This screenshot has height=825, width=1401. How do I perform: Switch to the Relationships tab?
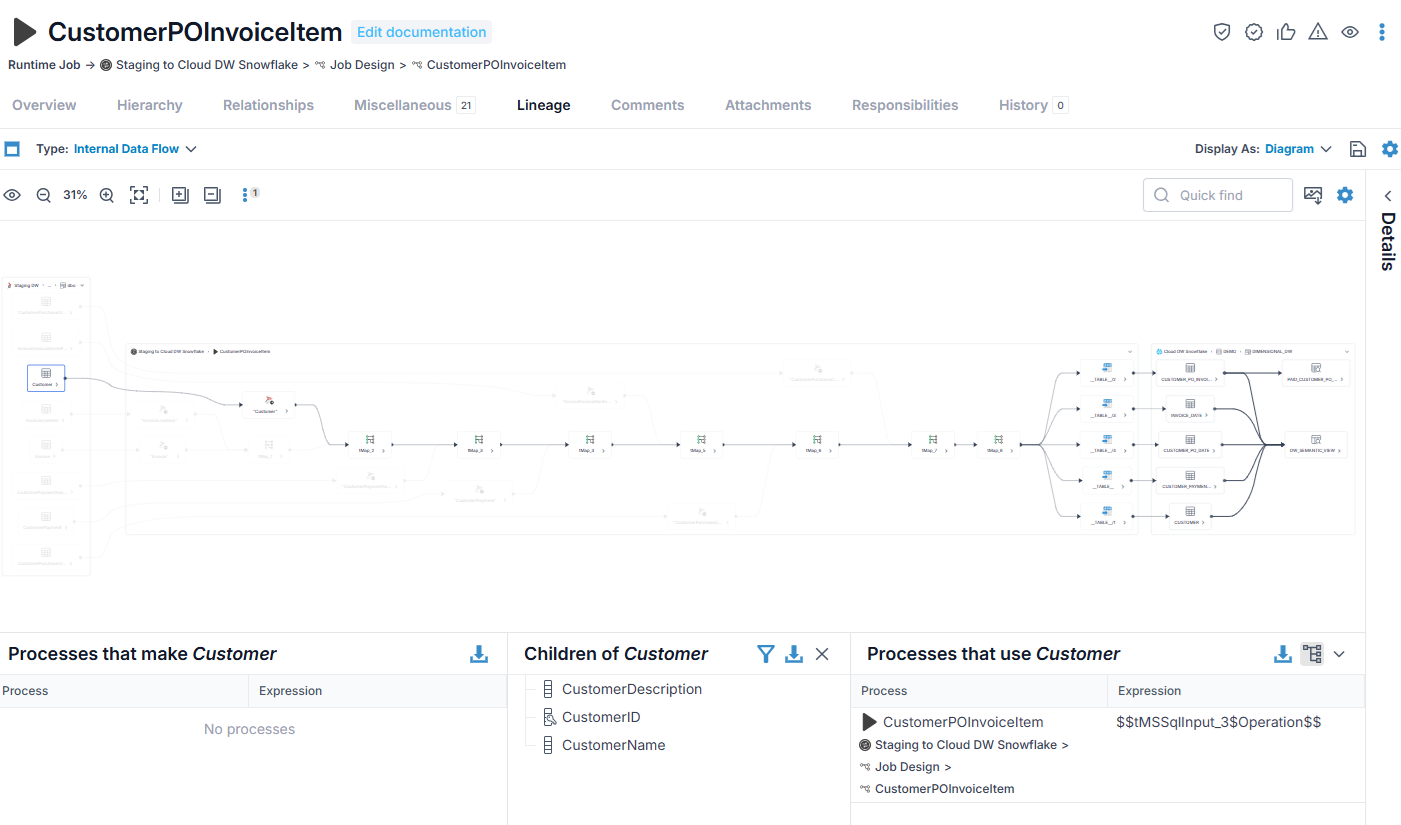(268, 105)
